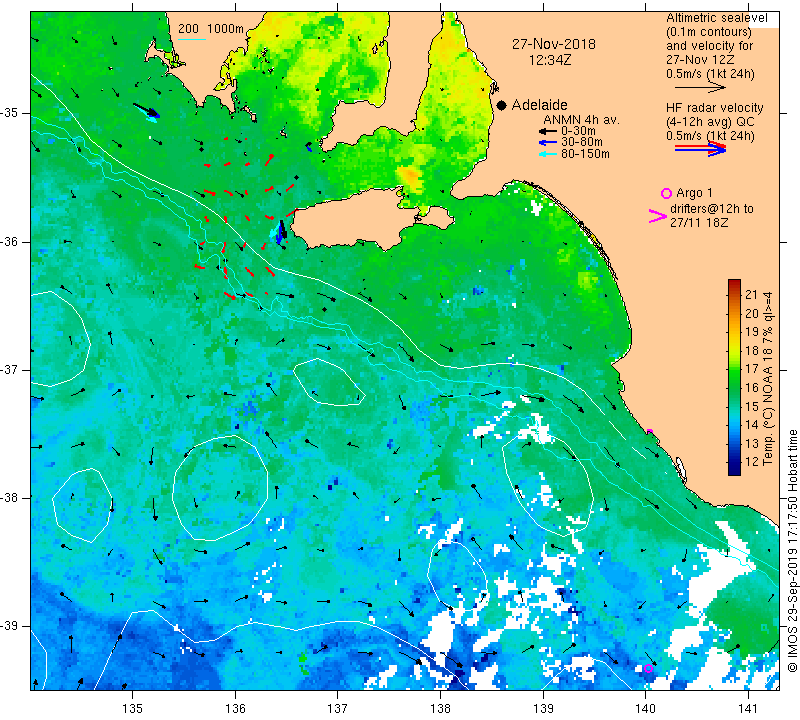Image resolution: width=800 pixels, height=720 pixels.
Task: Click the longitude label 138
Action: pyautogui.click(x=440, y=708)
